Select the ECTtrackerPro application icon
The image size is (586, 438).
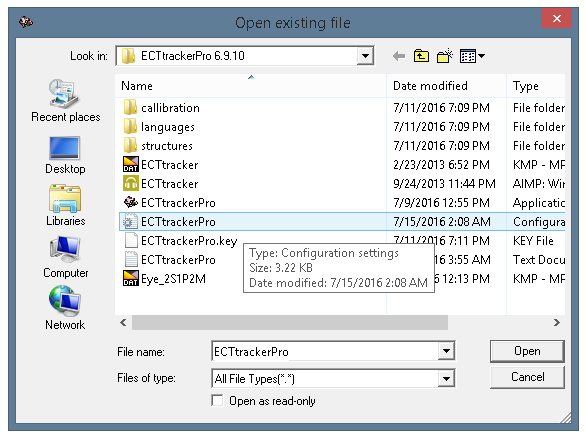130,202
